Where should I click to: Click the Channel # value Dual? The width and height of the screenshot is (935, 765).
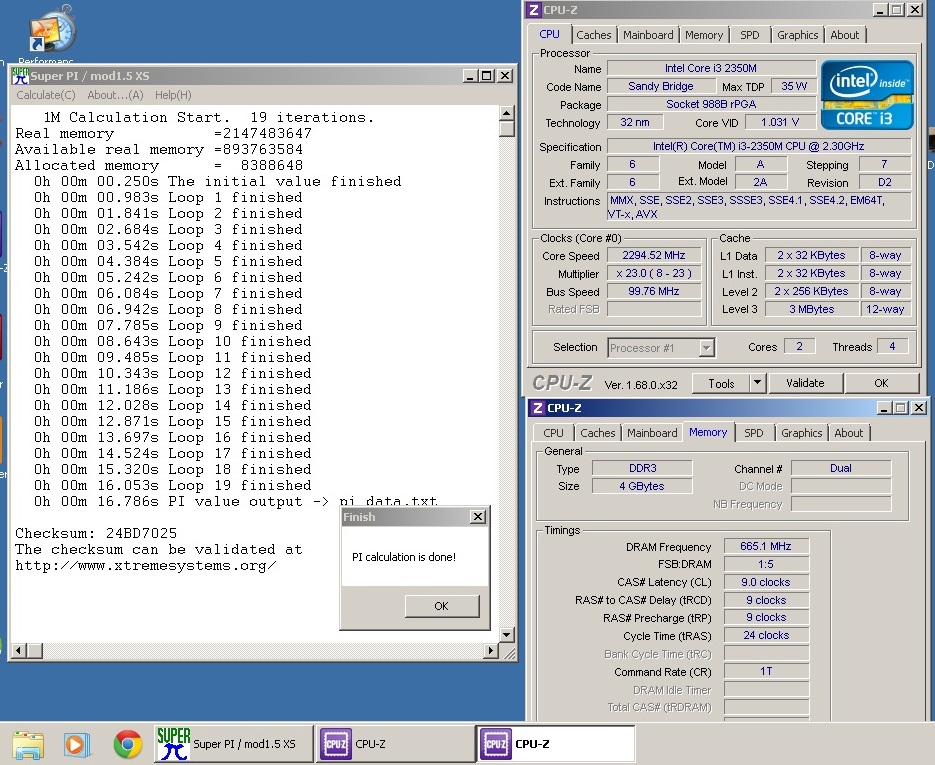pos(841,468)
